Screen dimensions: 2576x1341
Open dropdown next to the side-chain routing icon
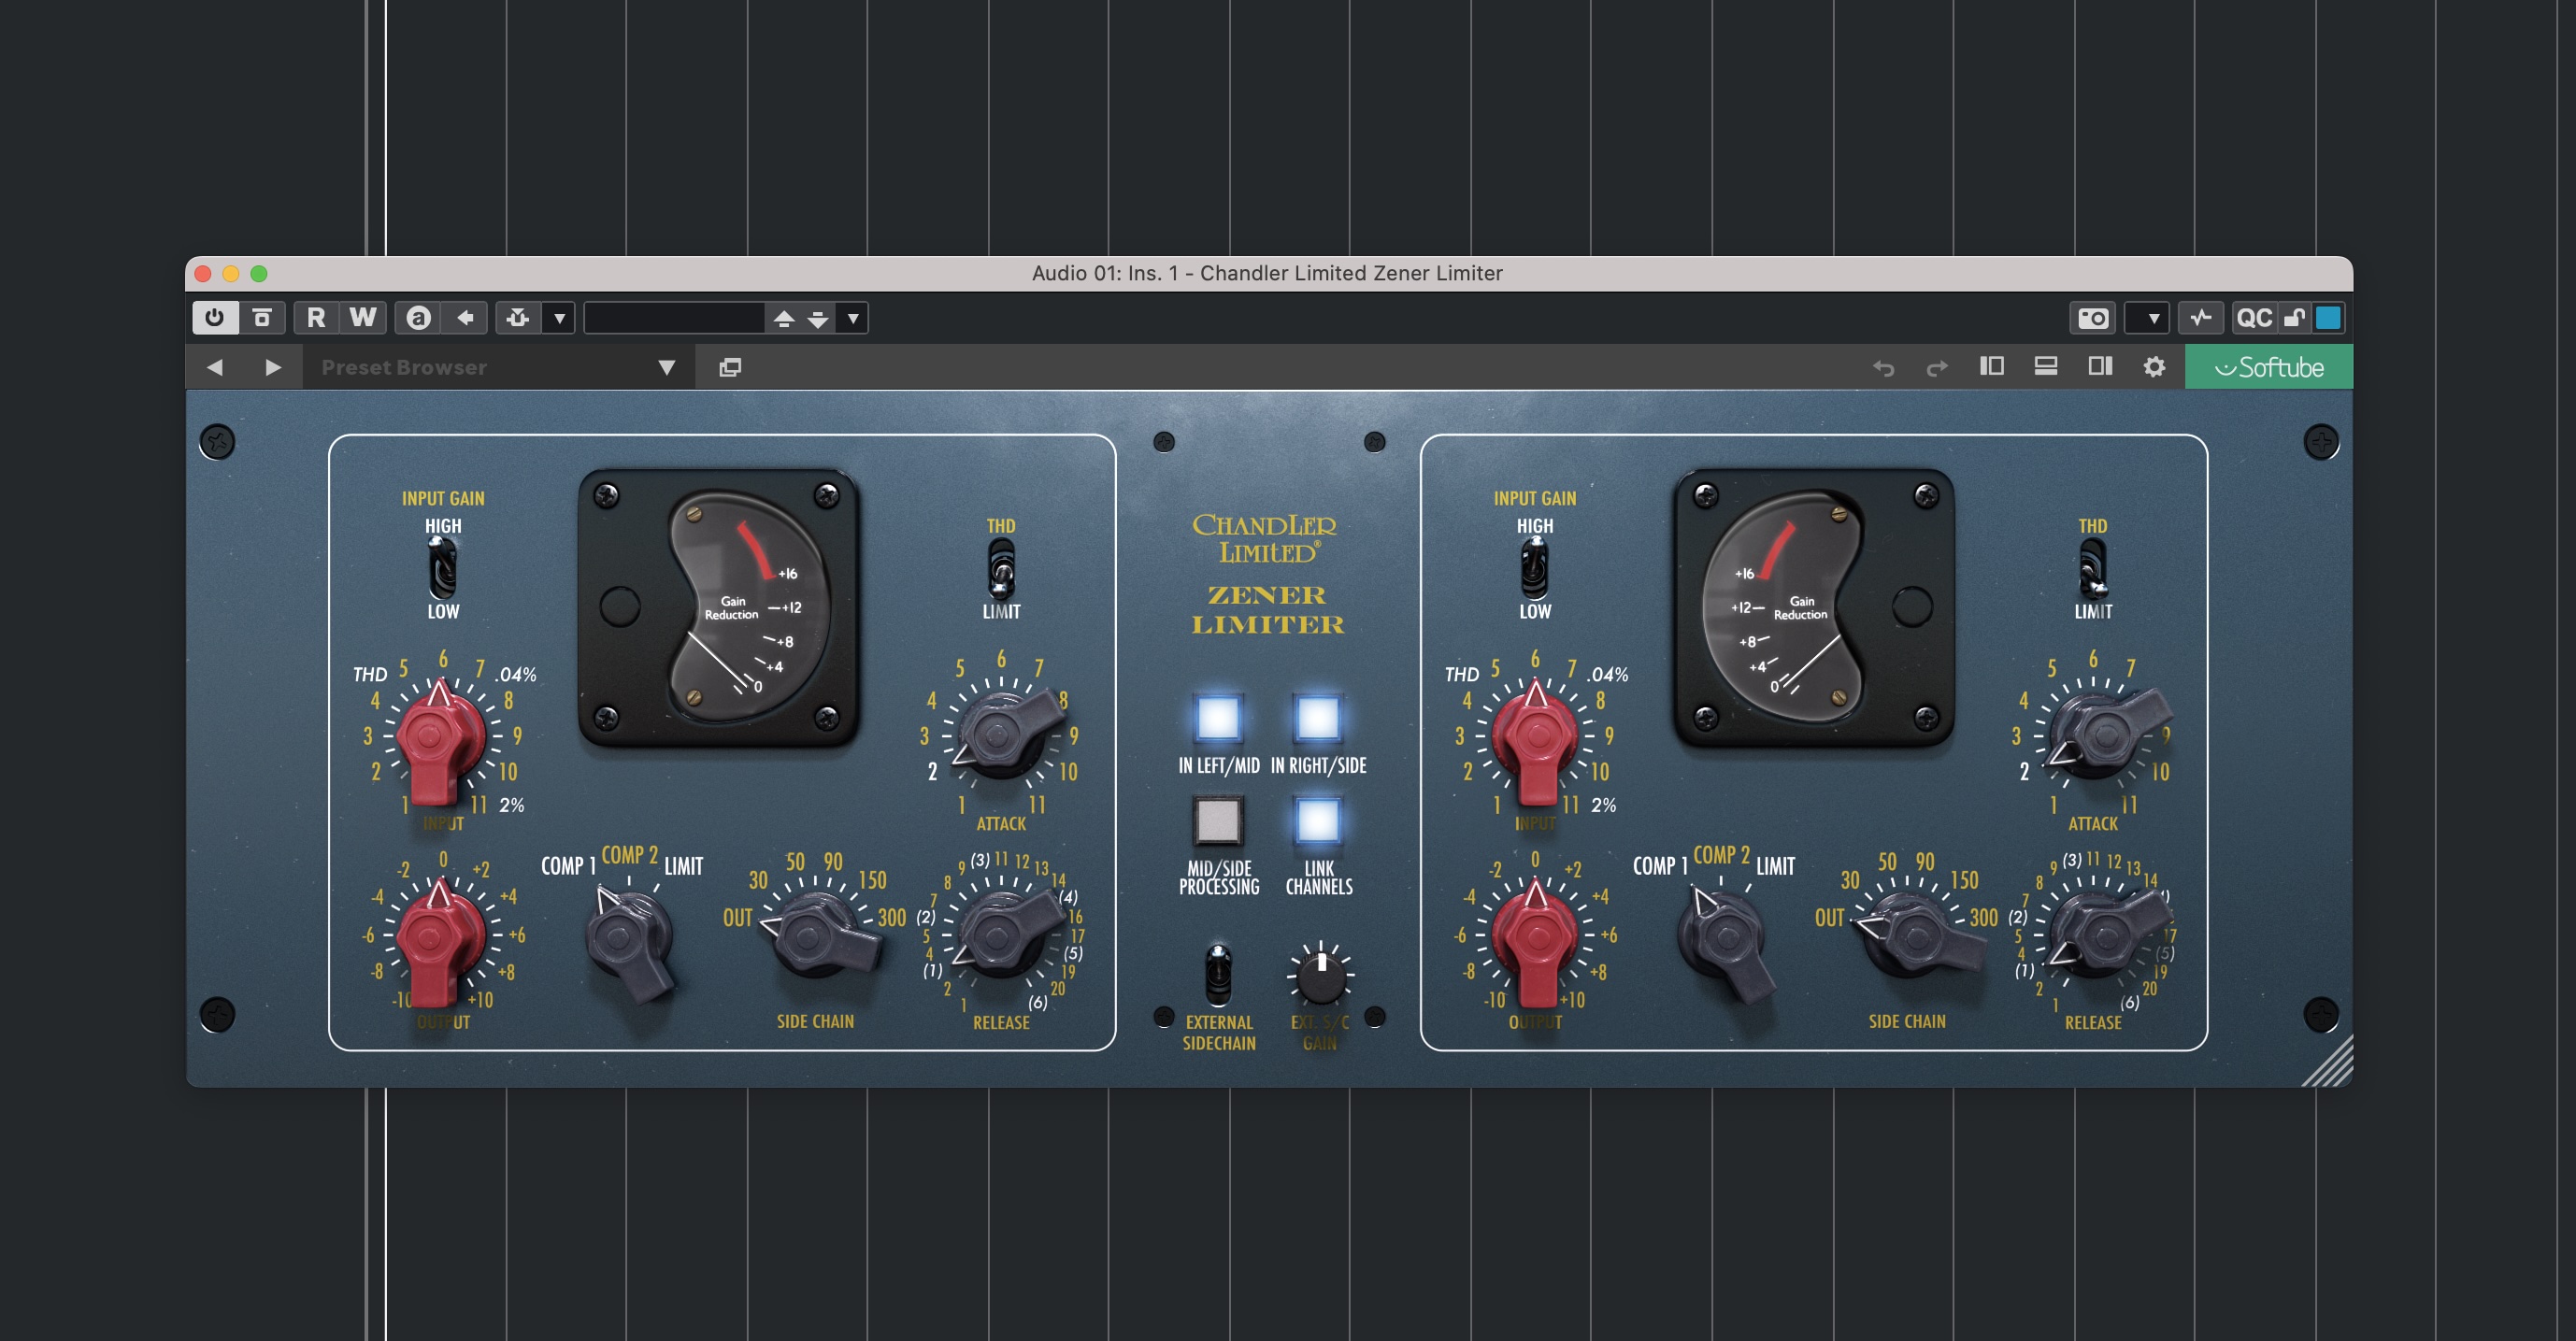point(559,318)
